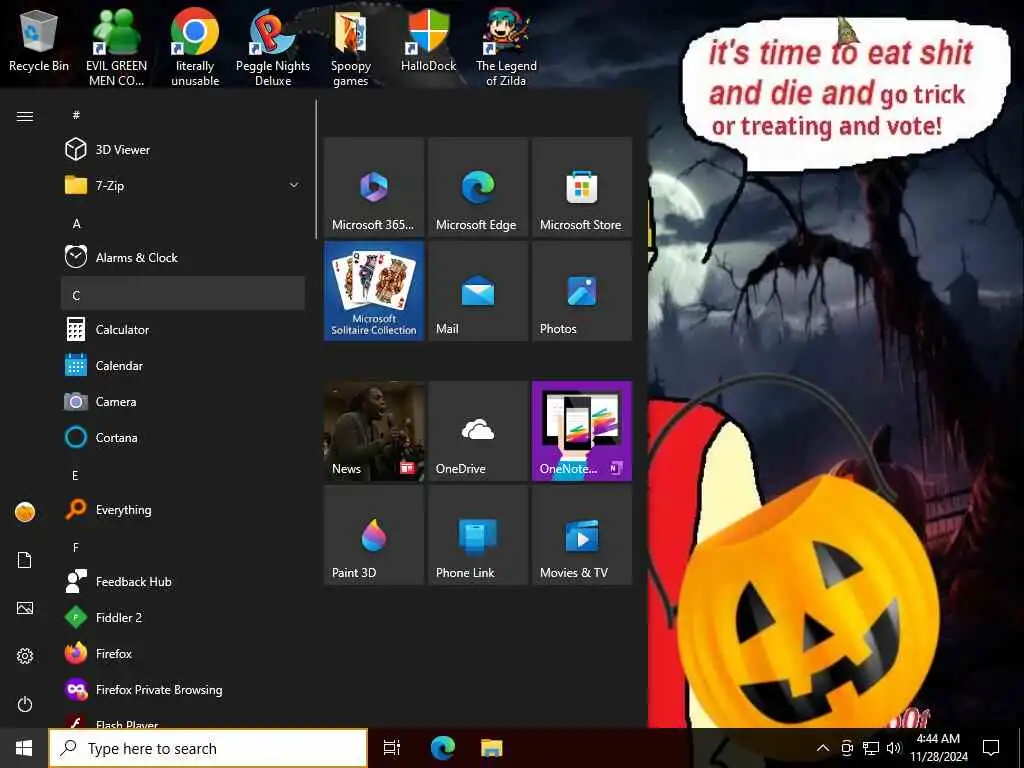Open Peggle Nights Deluxe desktop shortcut
The image size is (1024, 768).
tap(273, 48)
